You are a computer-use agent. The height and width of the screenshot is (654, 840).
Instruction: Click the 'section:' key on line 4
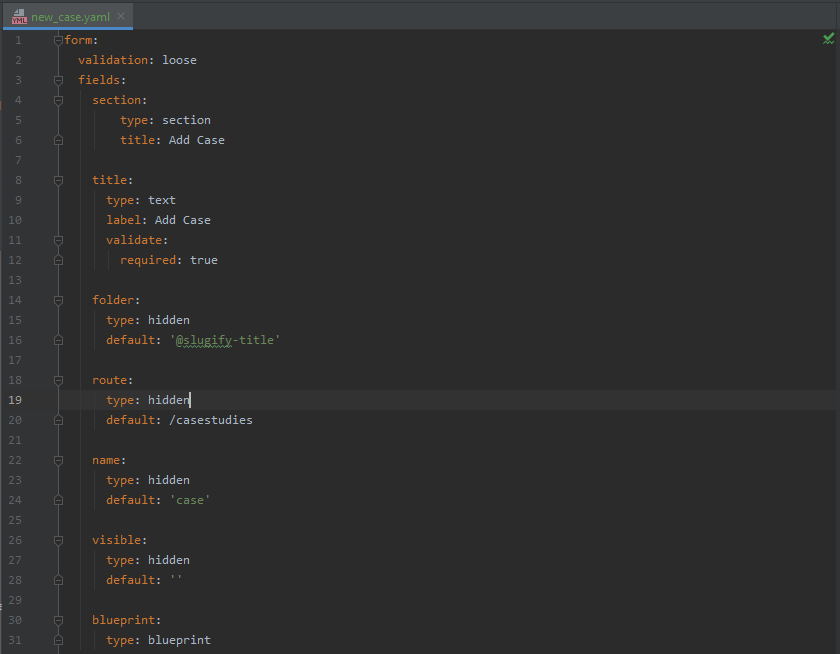(x=119, y=100)
